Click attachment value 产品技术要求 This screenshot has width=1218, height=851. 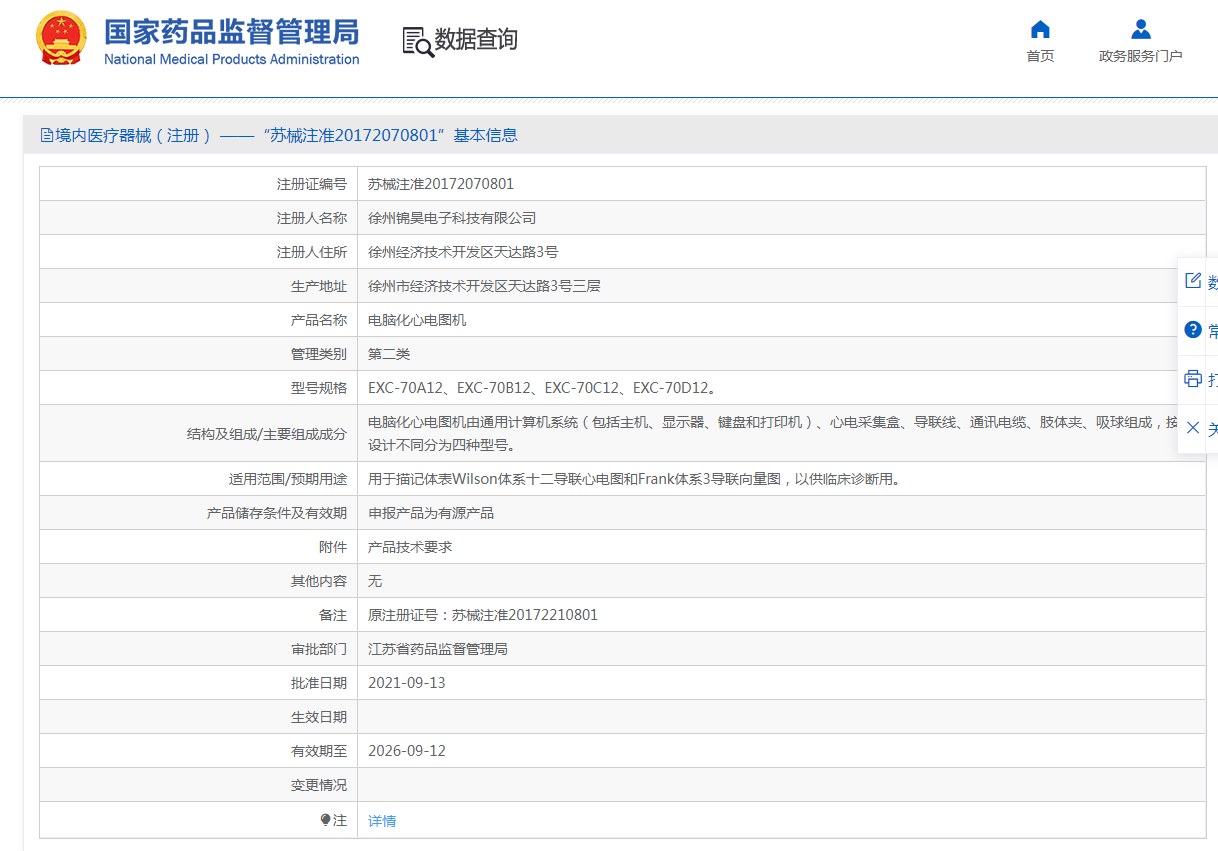tap(410, 547)
